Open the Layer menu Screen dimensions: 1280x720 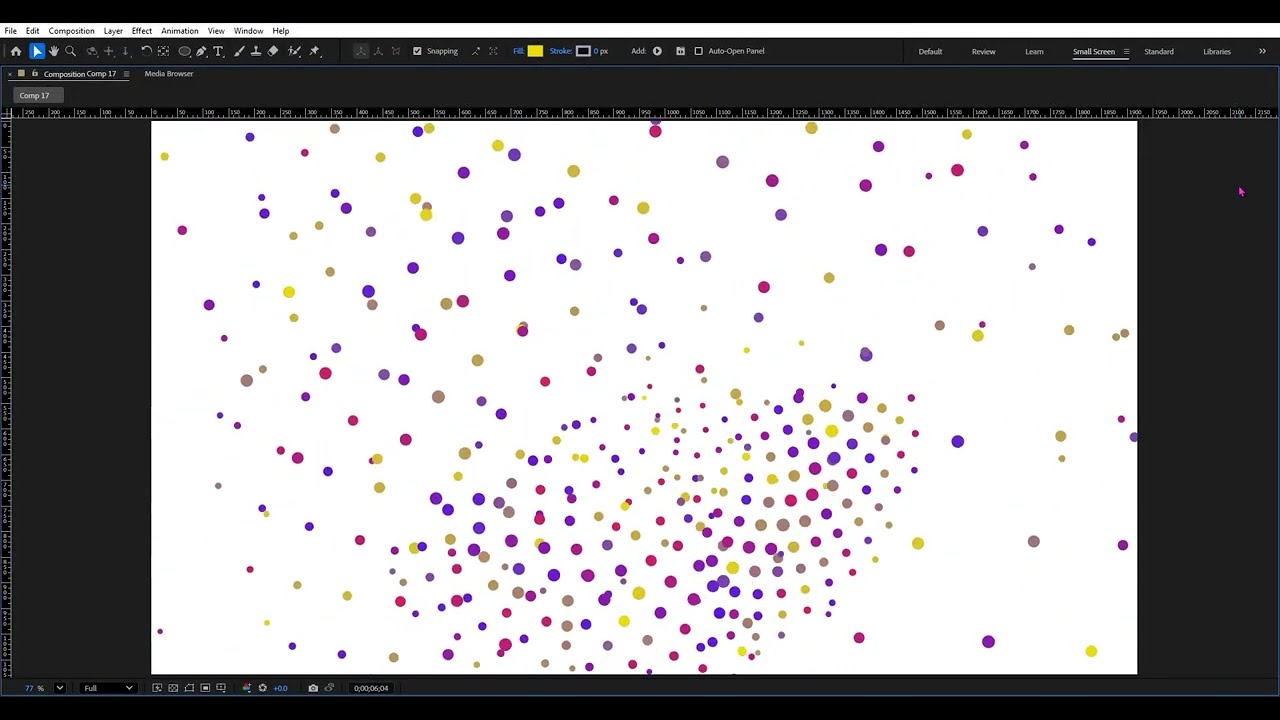[x=113, y=31]
